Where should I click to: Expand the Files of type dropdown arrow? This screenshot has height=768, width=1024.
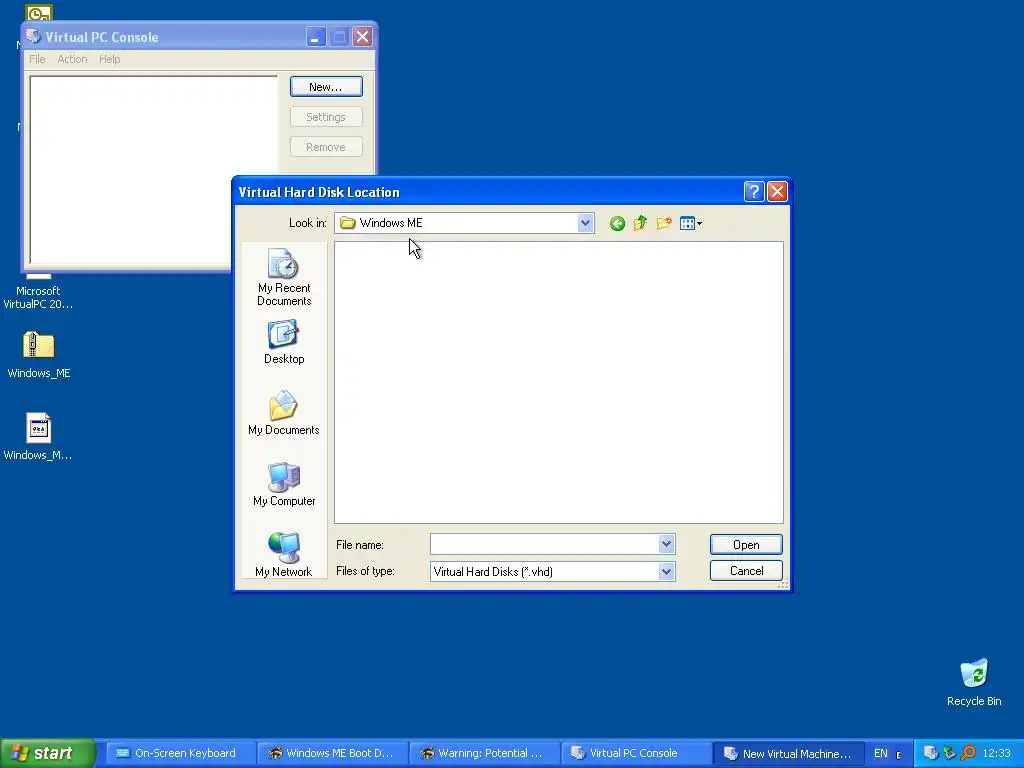[666, 571]
